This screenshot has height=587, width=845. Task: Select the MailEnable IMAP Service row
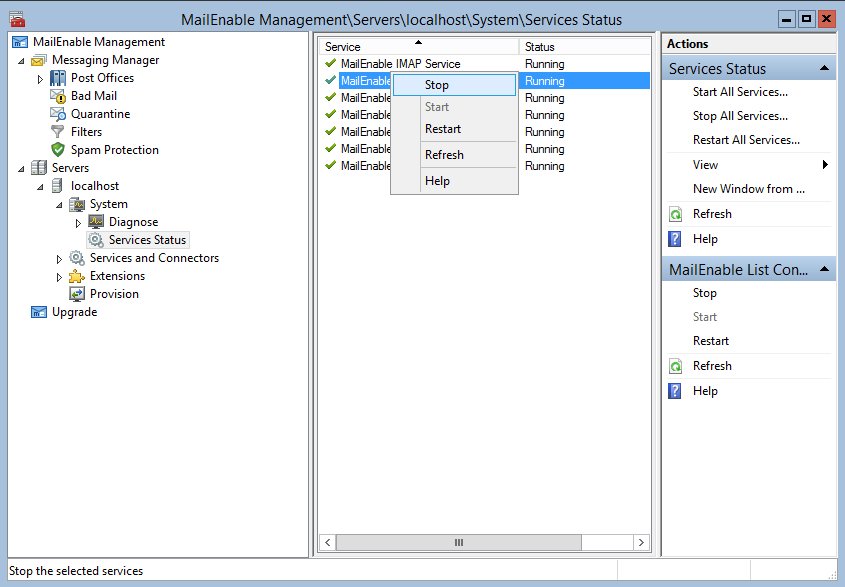click(485, 64)
